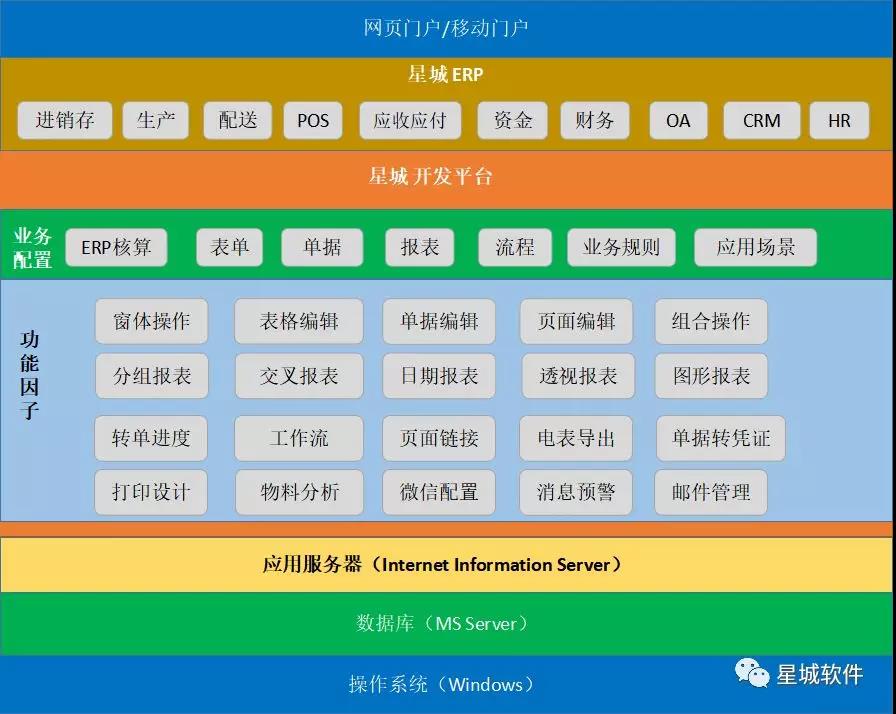Click the 交叉报表 function box
896x714 pixels.
click(x=299, y=376)
